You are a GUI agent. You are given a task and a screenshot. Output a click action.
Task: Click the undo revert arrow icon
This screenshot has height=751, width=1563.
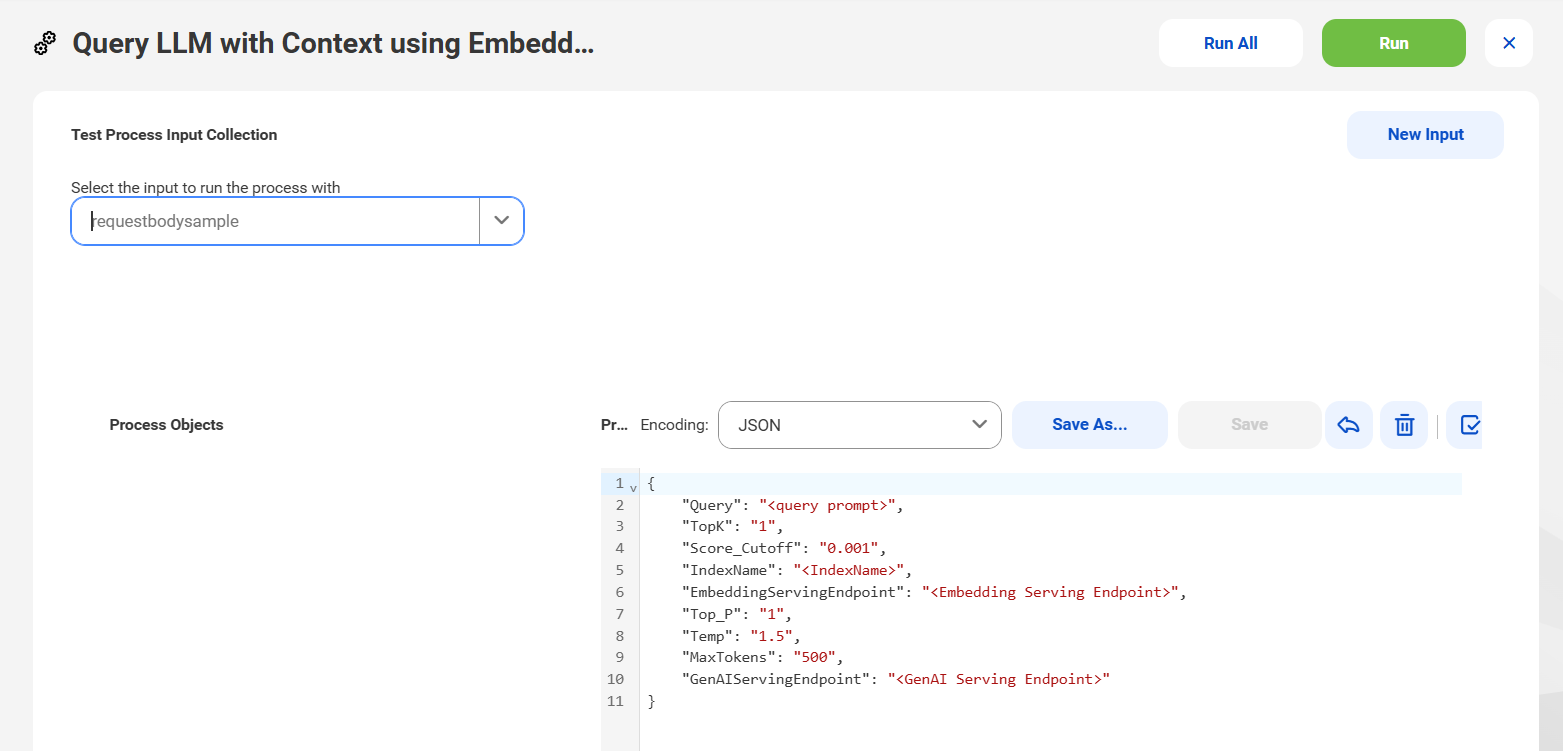pos(1348,425)
